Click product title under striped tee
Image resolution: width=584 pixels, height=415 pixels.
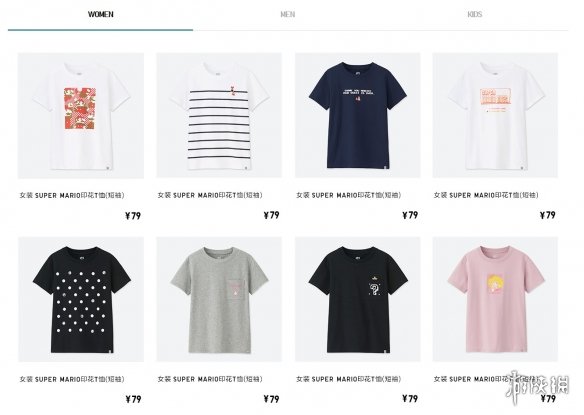click(210, 195)
